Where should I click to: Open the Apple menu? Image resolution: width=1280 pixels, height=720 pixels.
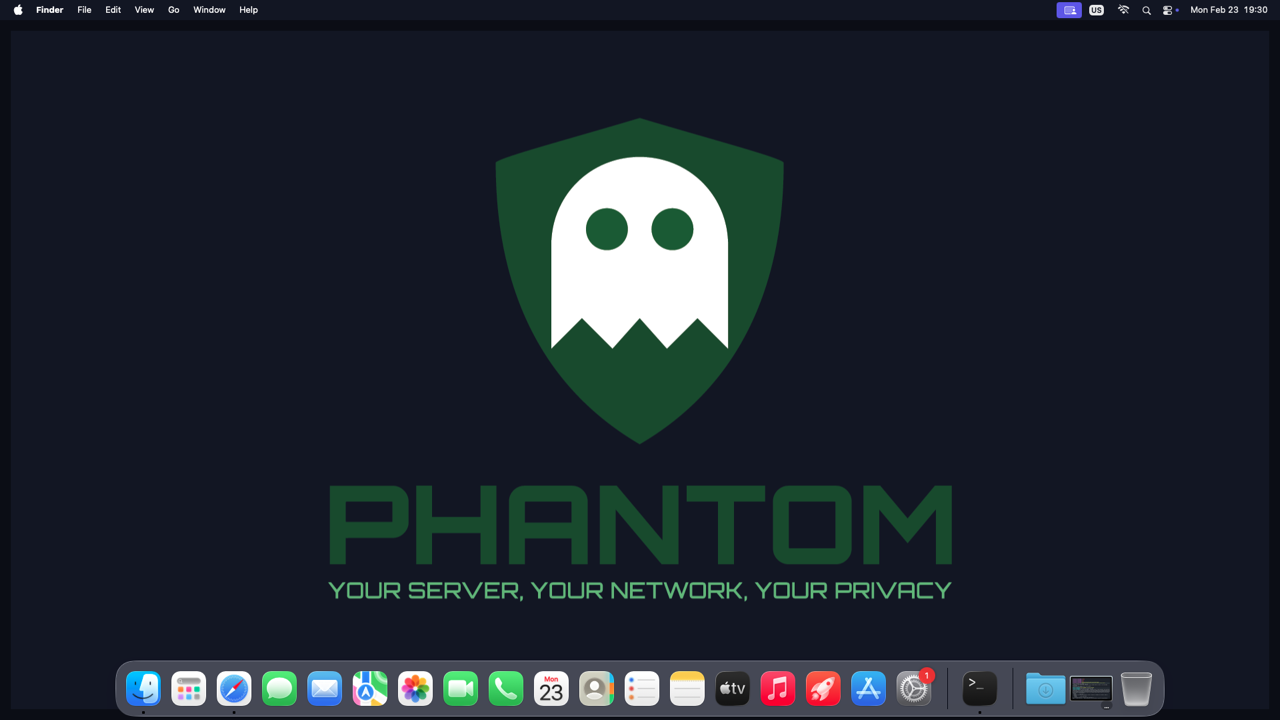[18, 10]
